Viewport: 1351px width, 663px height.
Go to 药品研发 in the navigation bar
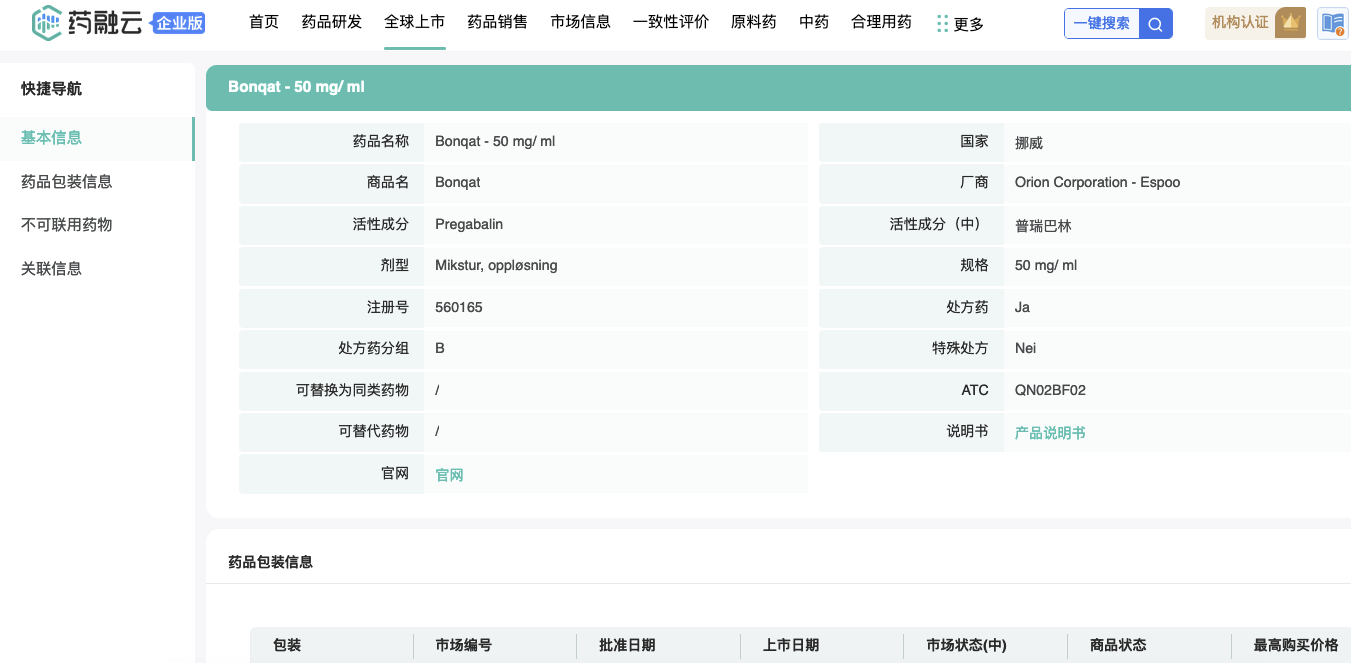click(x=332, y=22)
